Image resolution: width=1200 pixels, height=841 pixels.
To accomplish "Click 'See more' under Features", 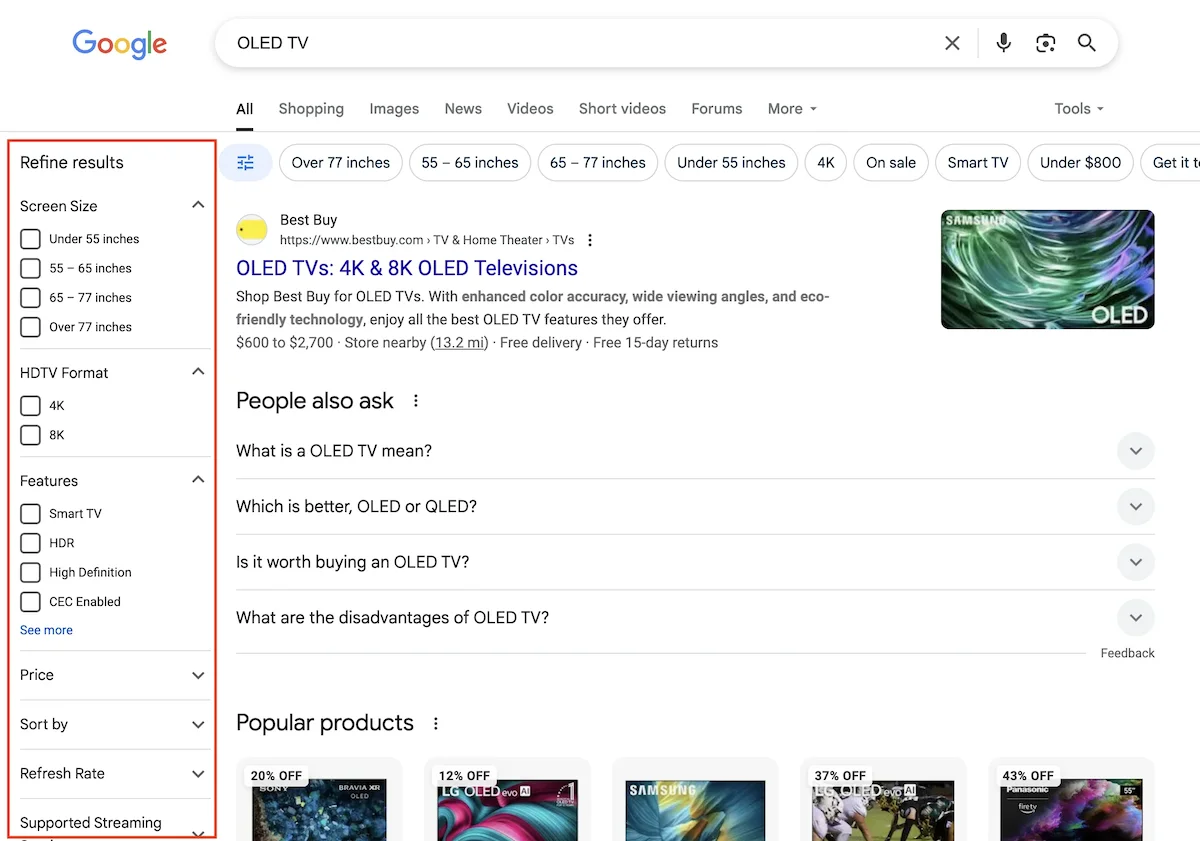I will click(x=46, y=630).
